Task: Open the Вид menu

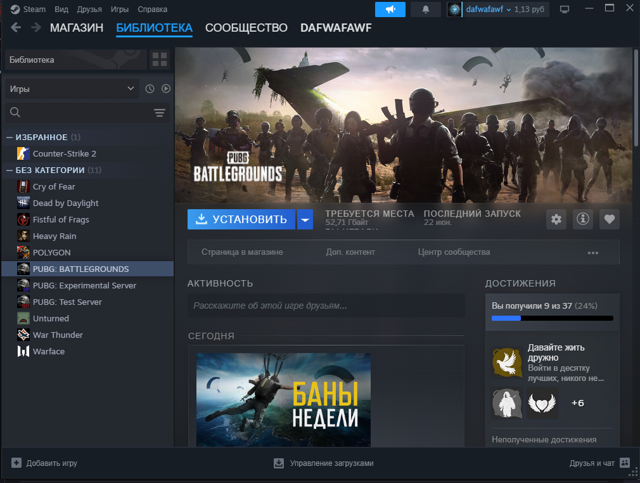Action: [61, 9]
